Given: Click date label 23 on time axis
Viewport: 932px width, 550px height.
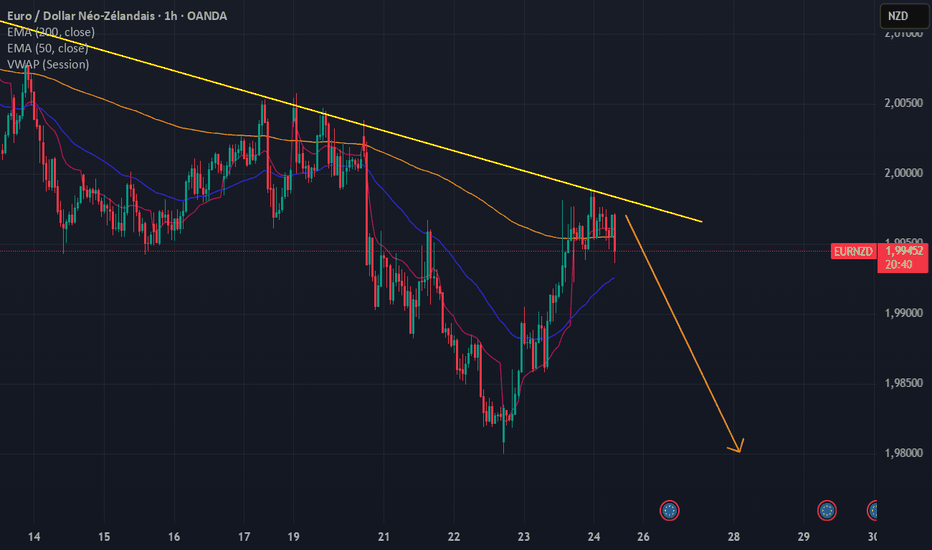Looking at the screenshot, I should coord(524,537).
